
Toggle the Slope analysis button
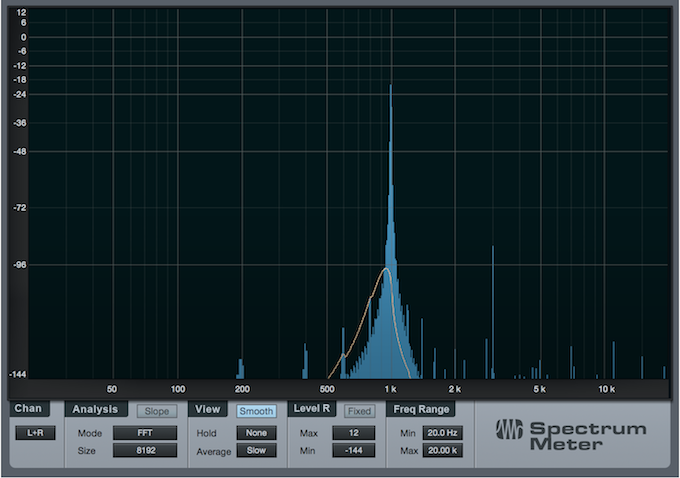click(x=157, y=411)
